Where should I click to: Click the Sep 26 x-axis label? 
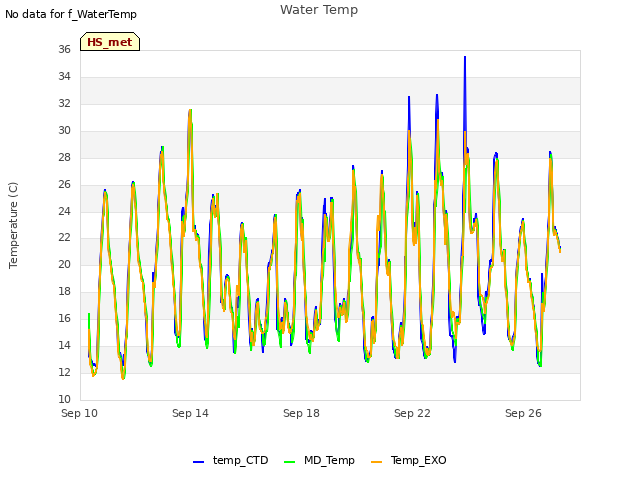coord(523,413)
